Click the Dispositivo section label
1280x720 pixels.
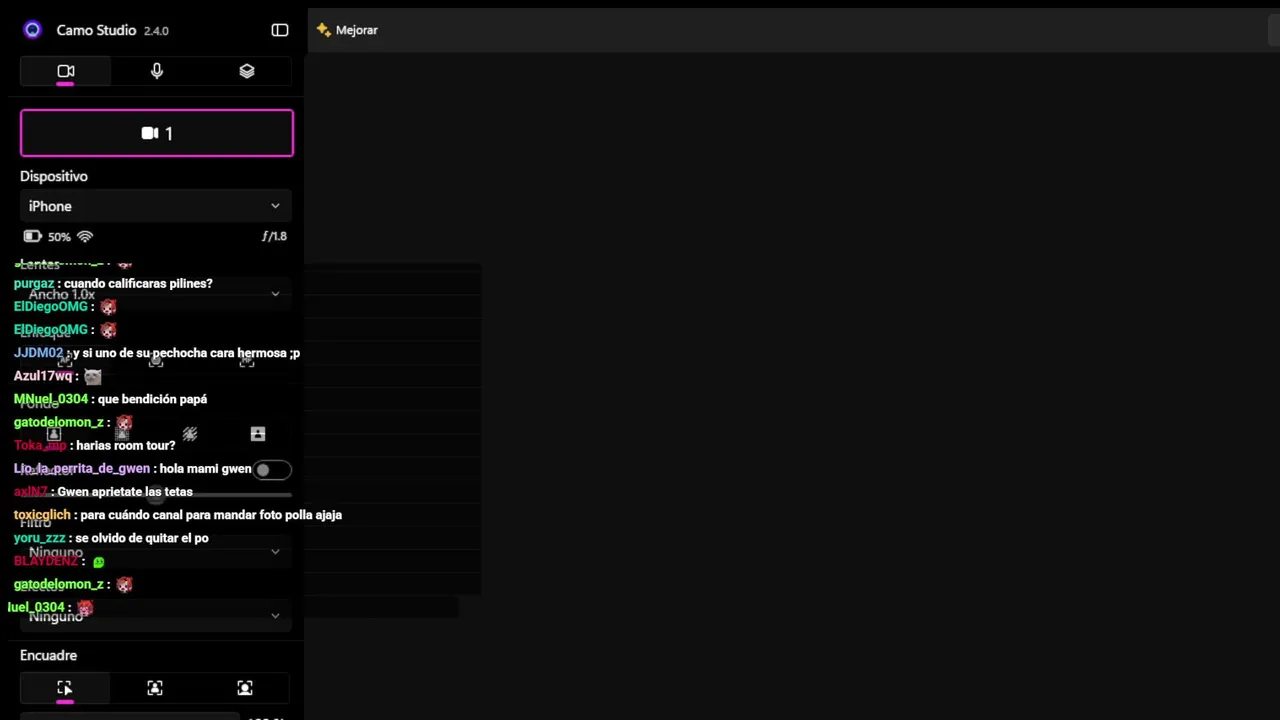54,176
